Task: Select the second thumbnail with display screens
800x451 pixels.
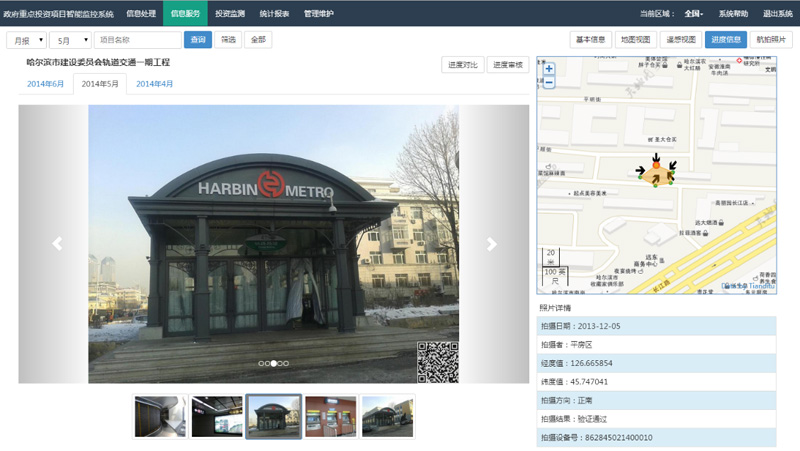Action: (217, 416)
